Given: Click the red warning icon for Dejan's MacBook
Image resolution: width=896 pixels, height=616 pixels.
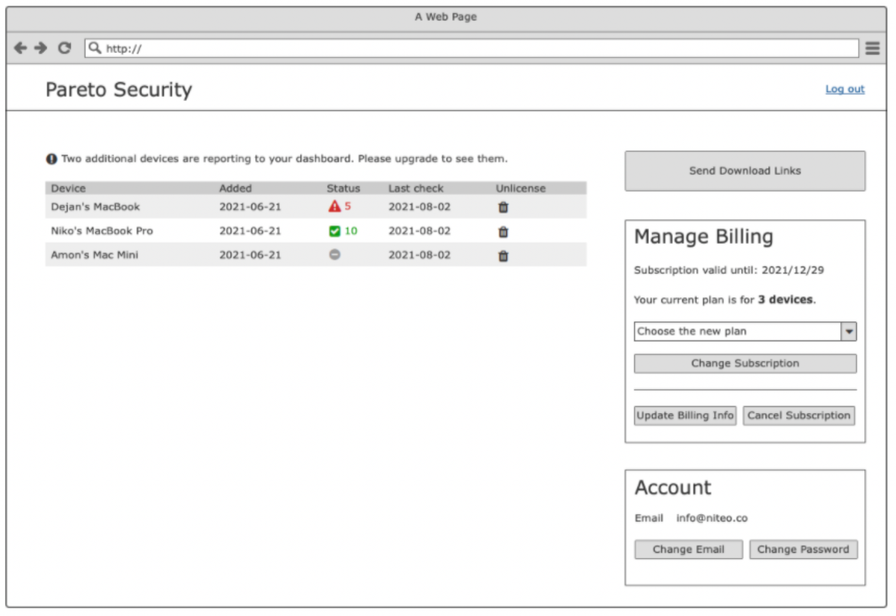Looking at the screenshot, I should click(334, 206).
